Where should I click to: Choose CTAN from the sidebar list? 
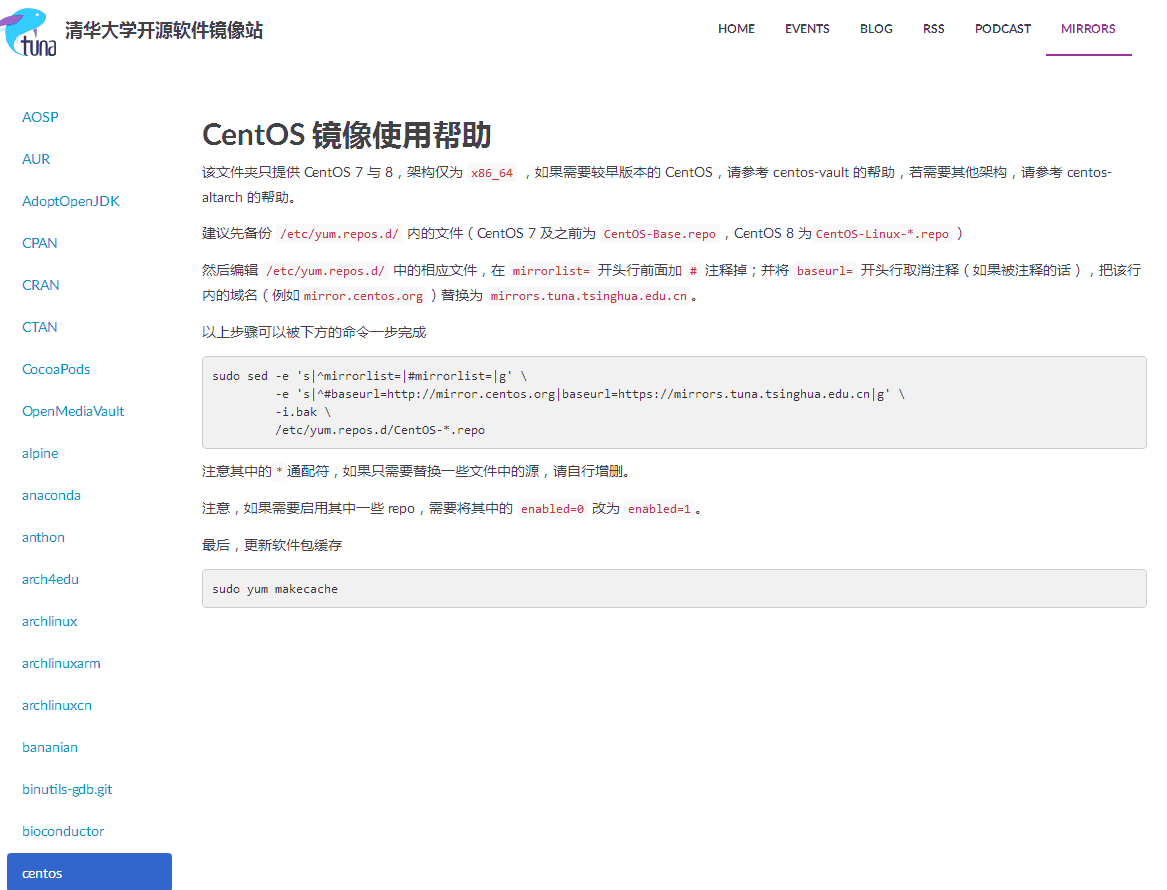pos(39,327)
